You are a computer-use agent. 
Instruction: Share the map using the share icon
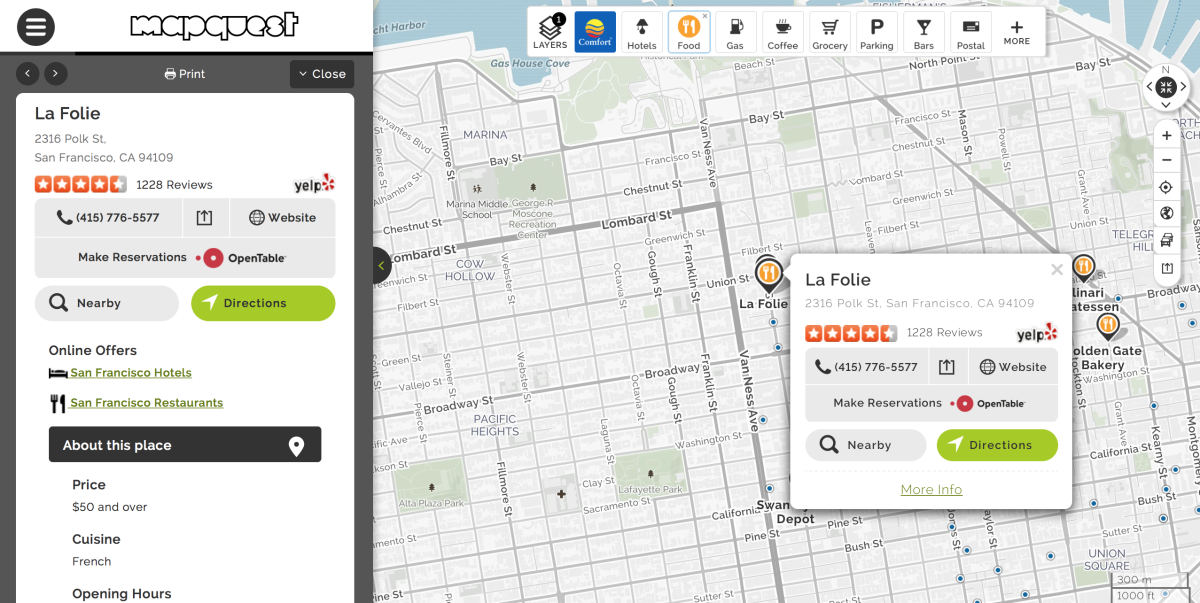(x=1166, y=267)
